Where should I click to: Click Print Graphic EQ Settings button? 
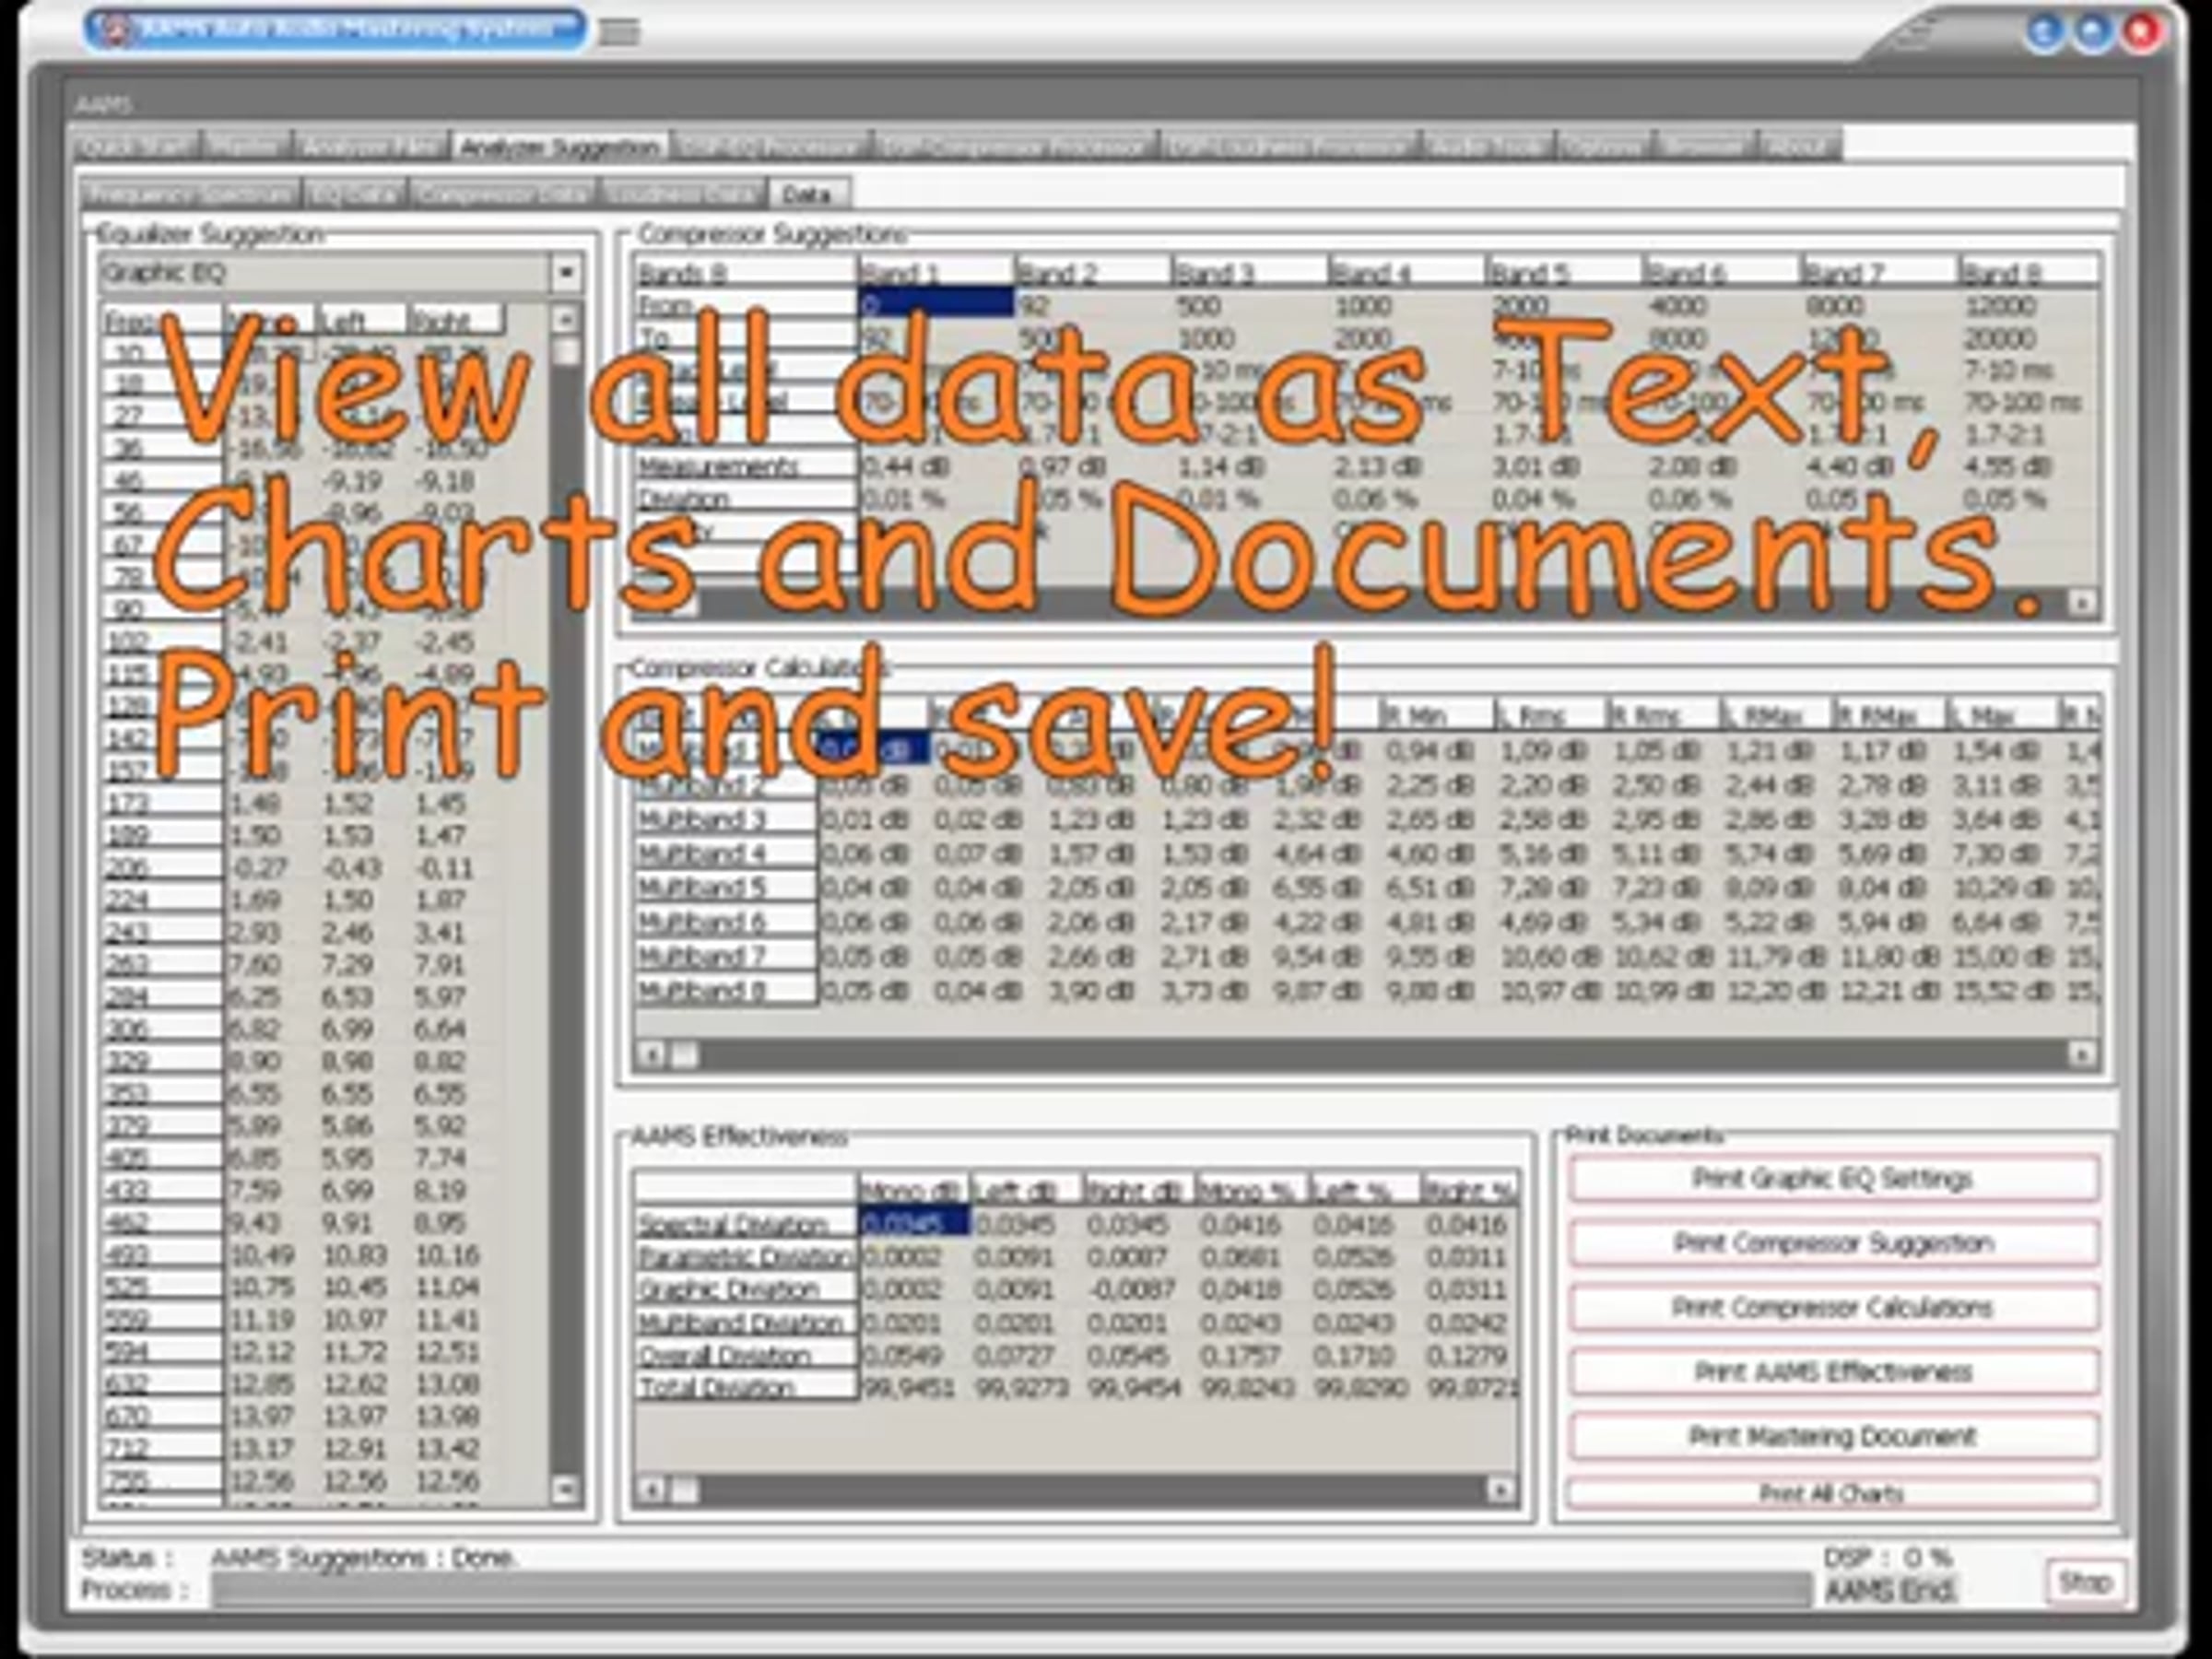coord(1832,1179)
